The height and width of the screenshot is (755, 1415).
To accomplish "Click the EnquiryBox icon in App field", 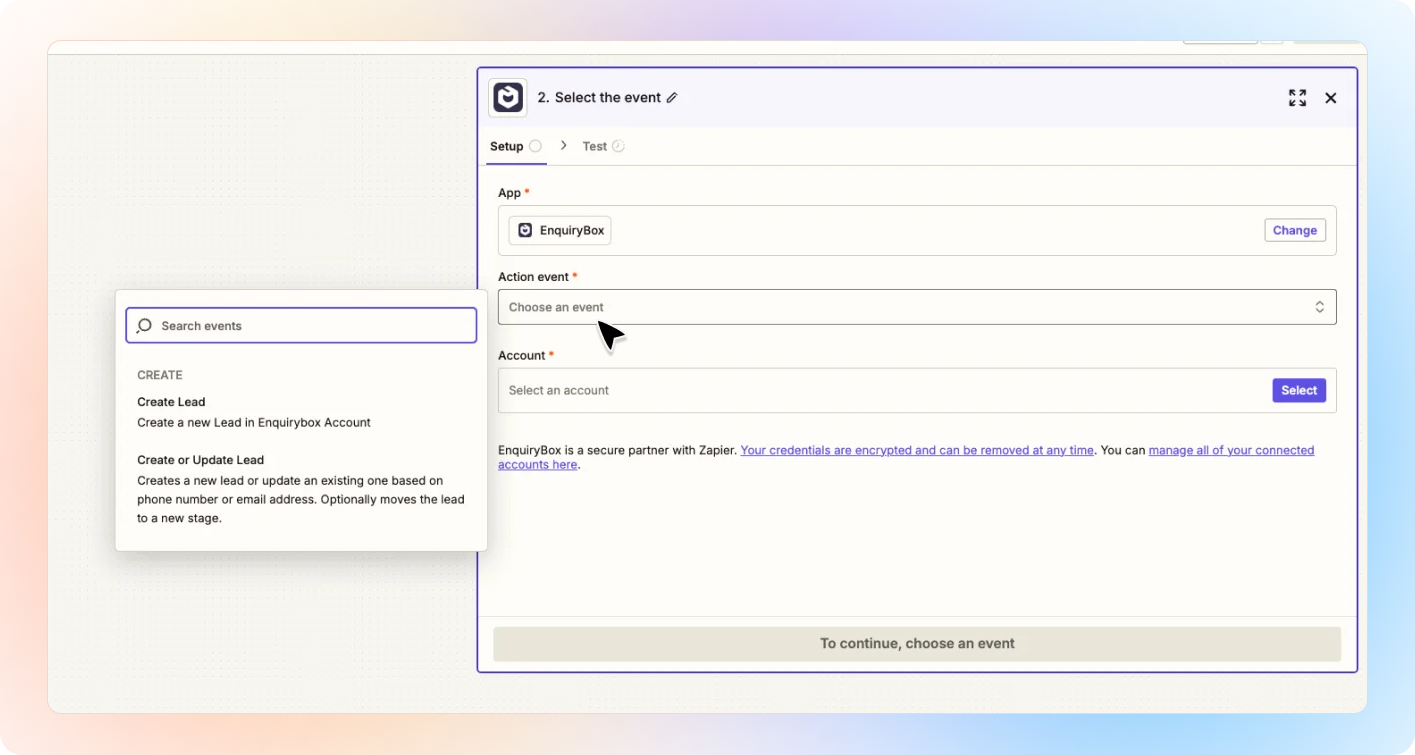I will coord(525,230).
